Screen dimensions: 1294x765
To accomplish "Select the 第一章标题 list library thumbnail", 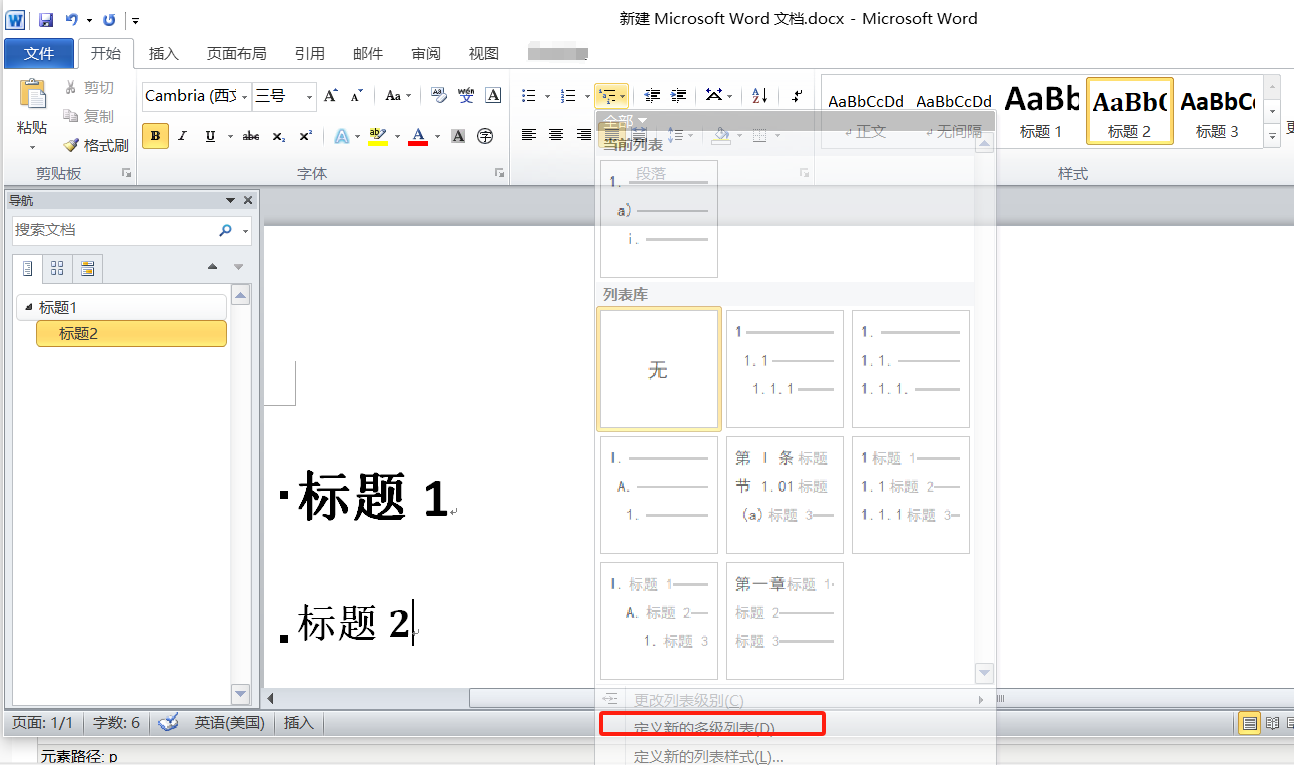I will click(x=784, y=620).
